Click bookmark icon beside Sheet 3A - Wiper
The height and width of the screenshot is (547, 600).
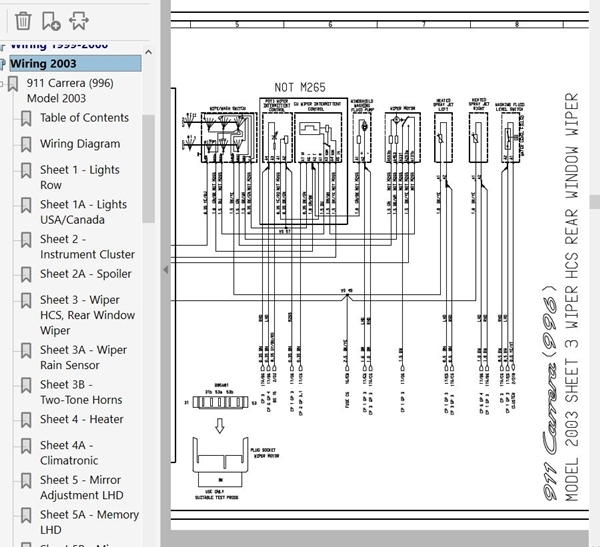click(x=26, y=351)
